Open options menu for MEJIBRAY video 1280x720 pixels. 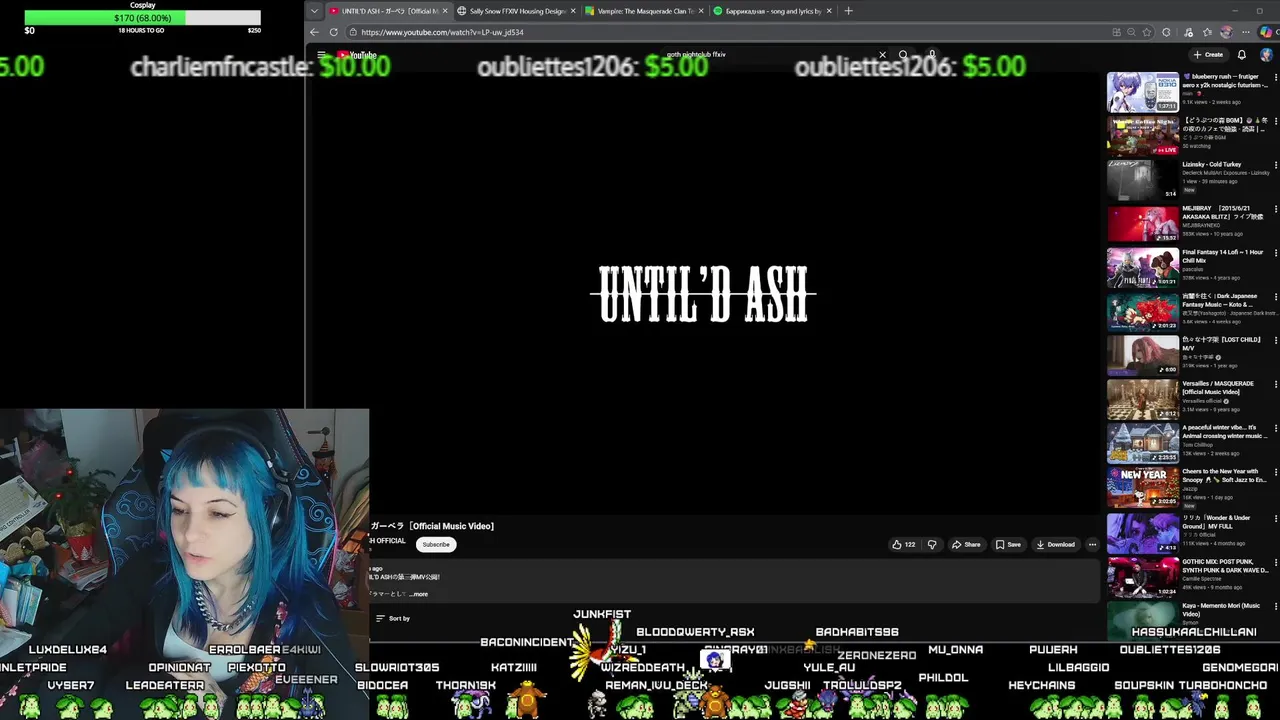pos(1275,209)
